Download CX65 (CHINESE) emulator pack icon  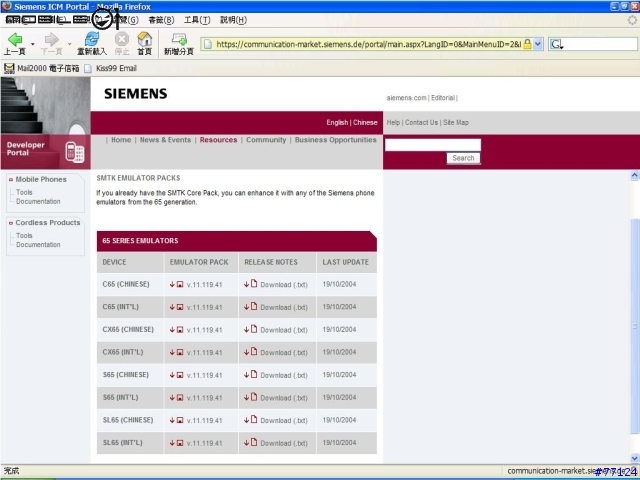pos(180,330)
